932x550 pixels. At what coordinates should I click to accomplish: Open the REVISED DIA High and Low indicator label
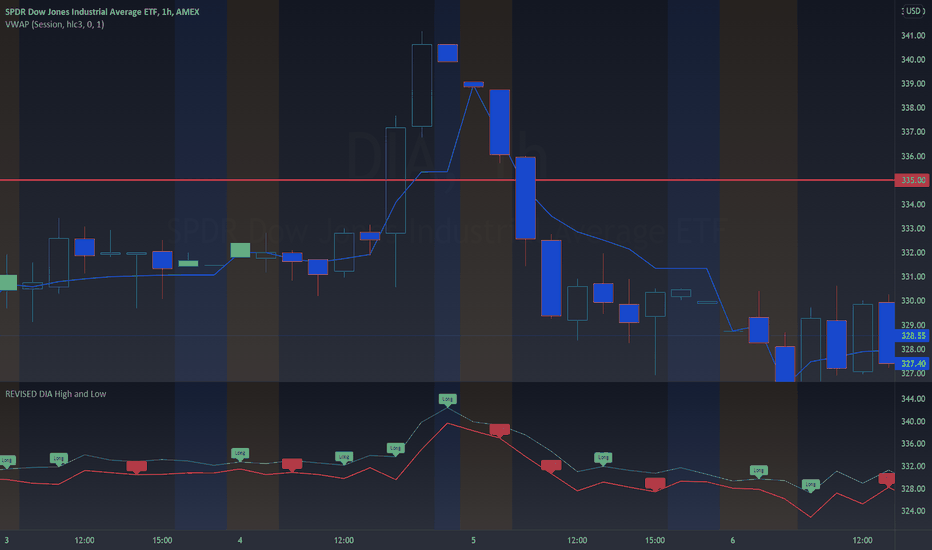(56, 394)
